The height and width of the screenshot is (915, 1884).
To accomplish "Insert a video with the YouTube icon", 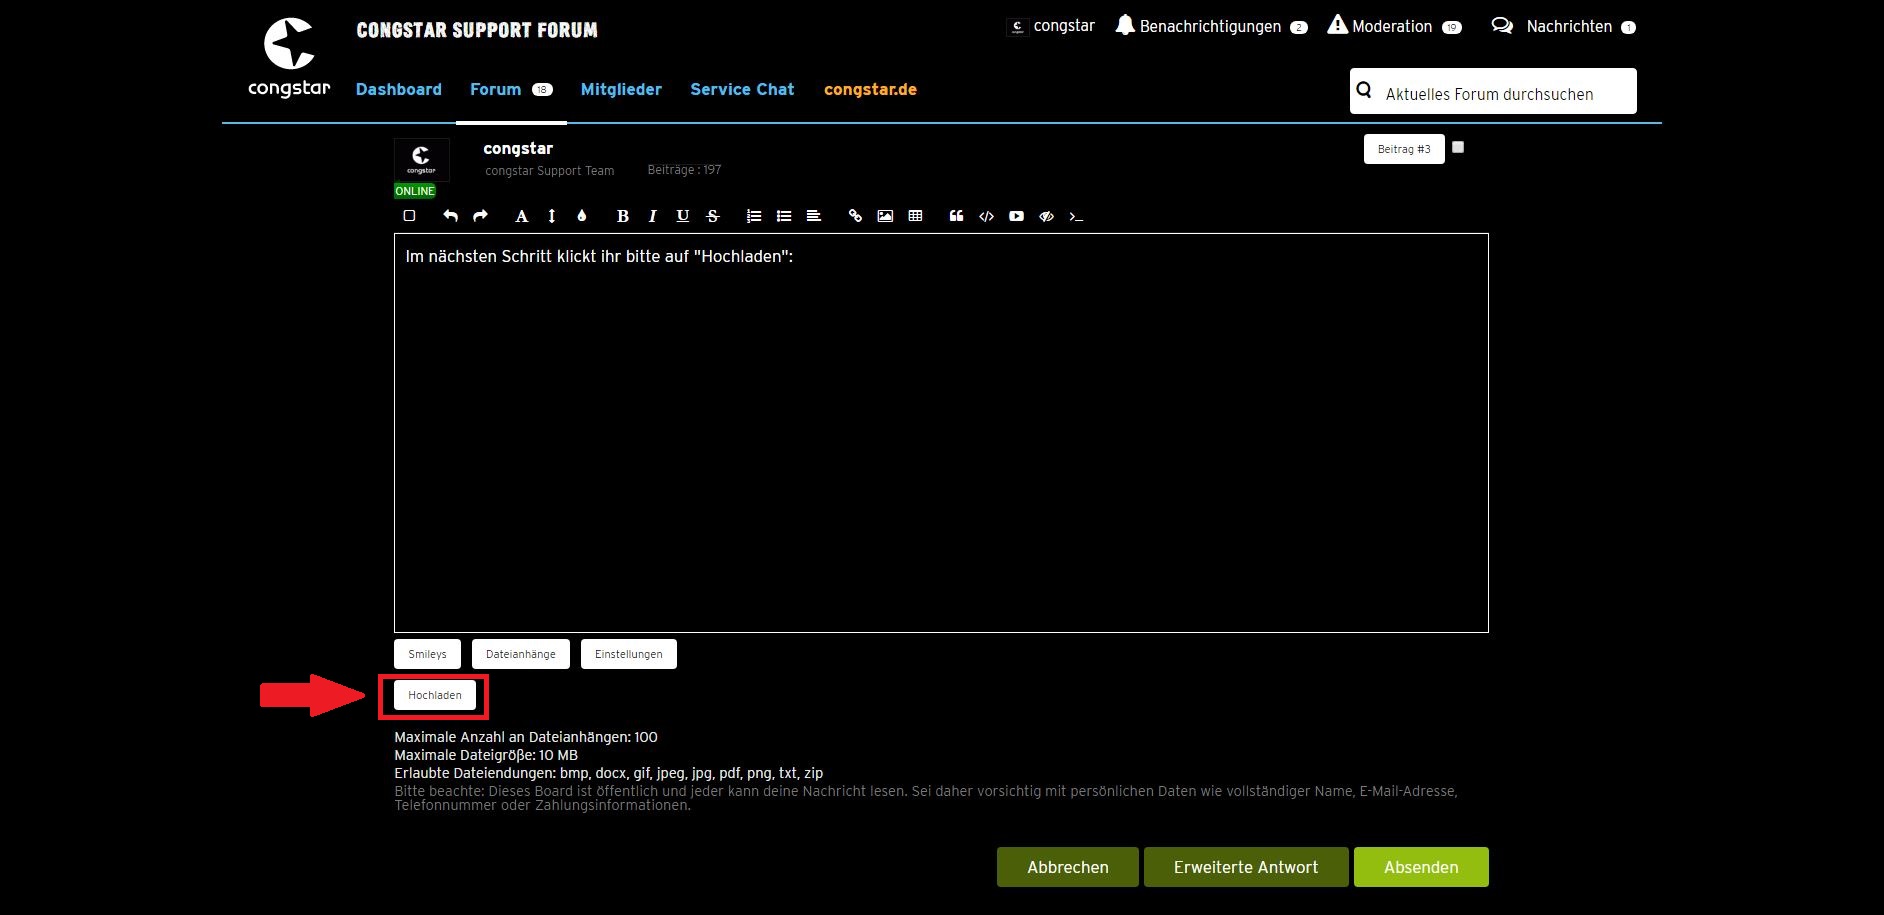I will [x=1016, y=216].
